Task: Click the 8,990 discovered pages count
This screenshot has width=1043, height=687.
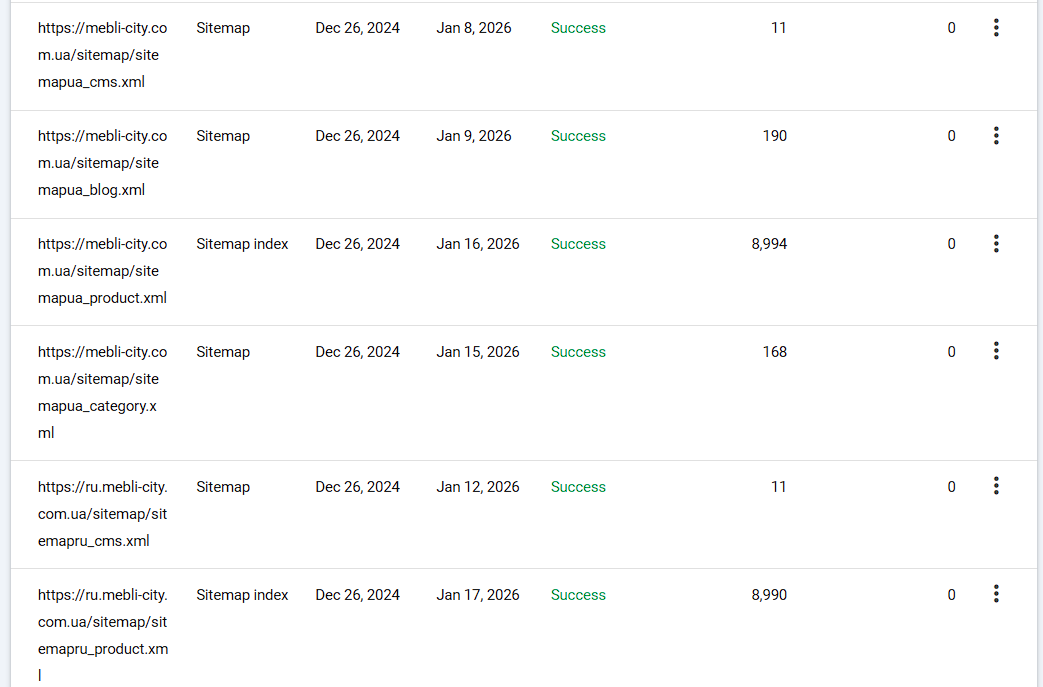Action: click(x=769, y=595)
